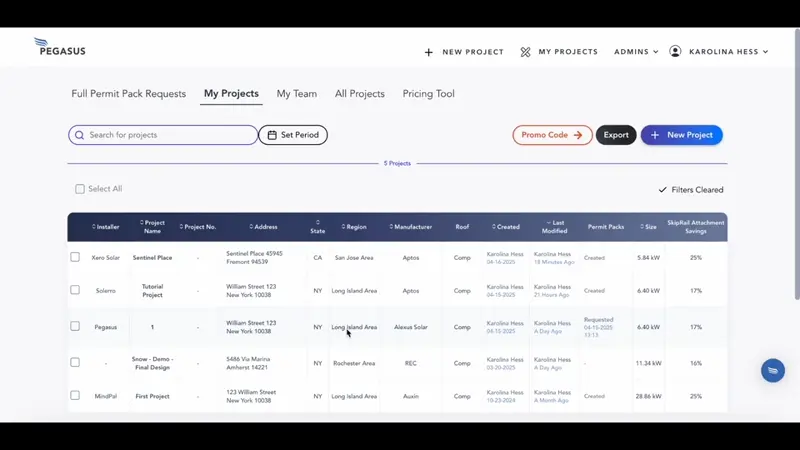Click the calendar icon in Set Period
This screenshot has width=800, height=450.
point(272,135)
